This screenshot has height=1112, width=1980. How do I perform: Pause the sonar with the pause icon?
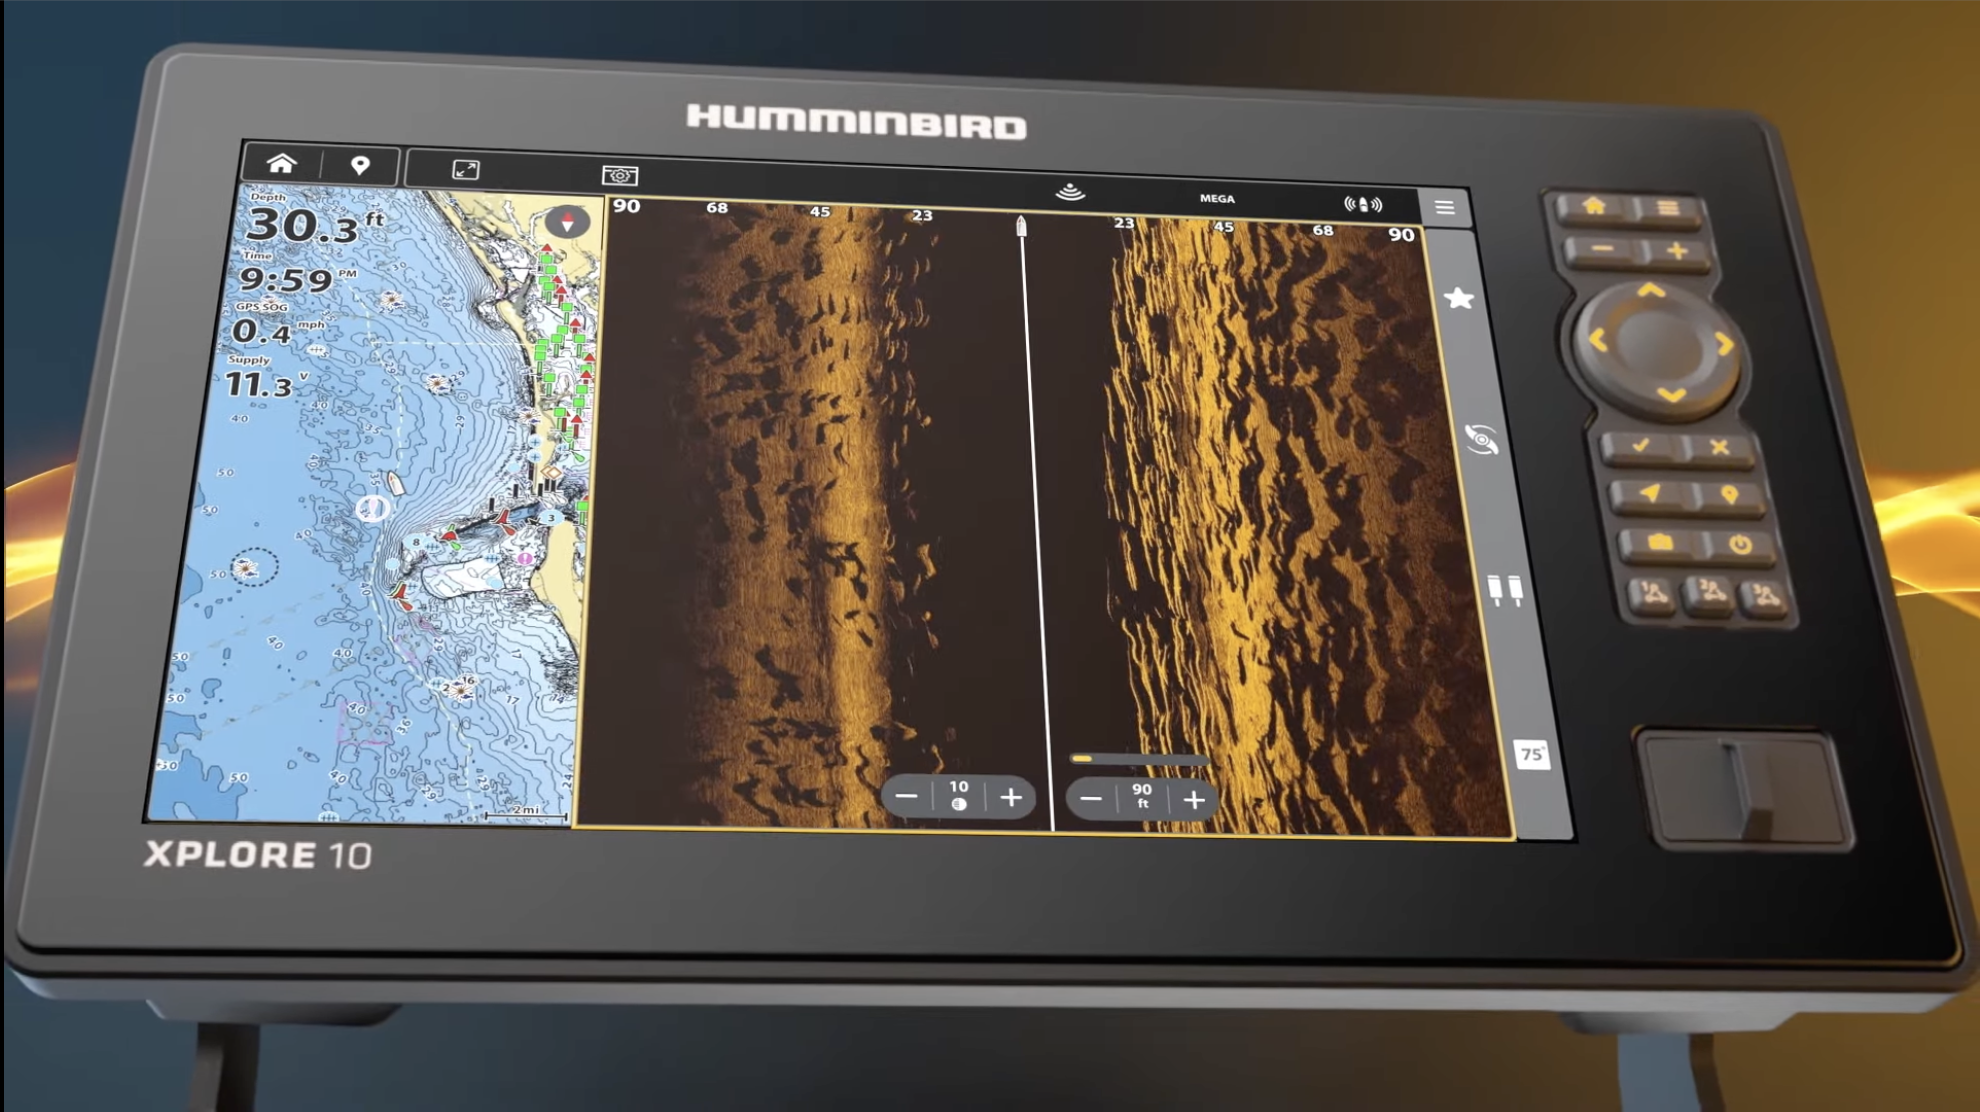pyautogui.click(x=1504, y=589)
